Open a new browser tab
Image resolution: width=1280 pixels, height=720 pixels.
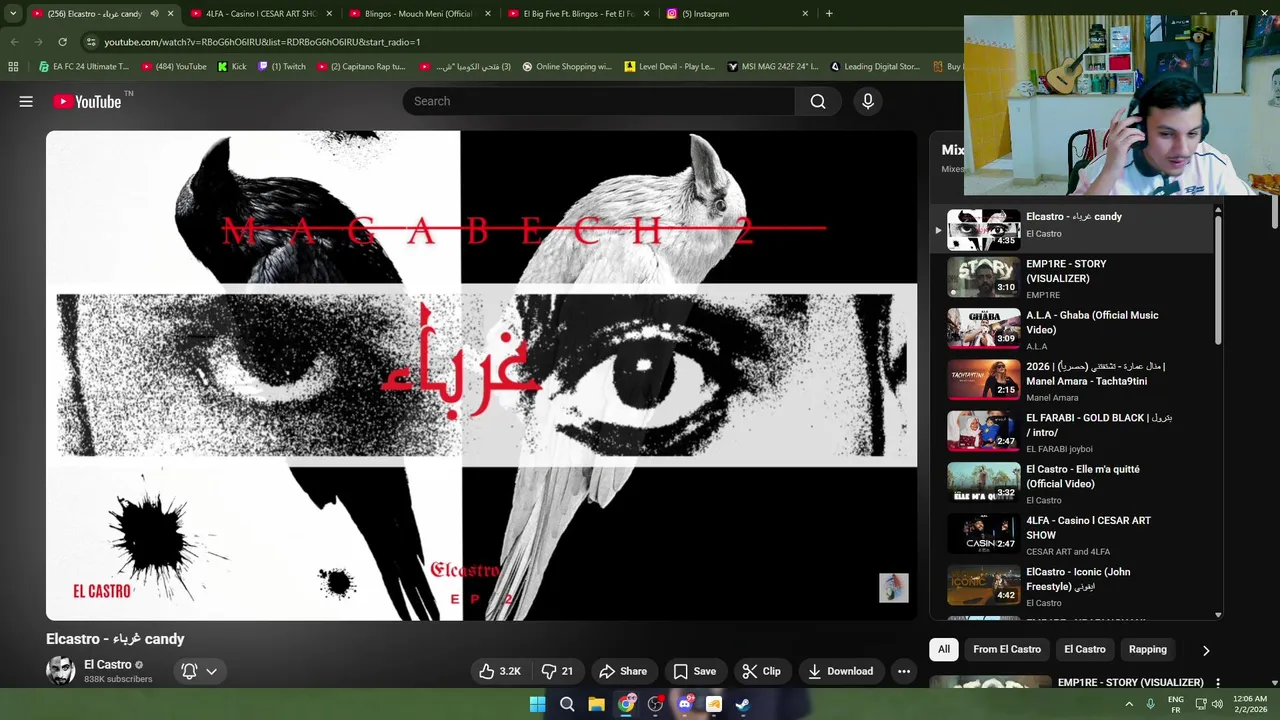click(x=829, y=14)
